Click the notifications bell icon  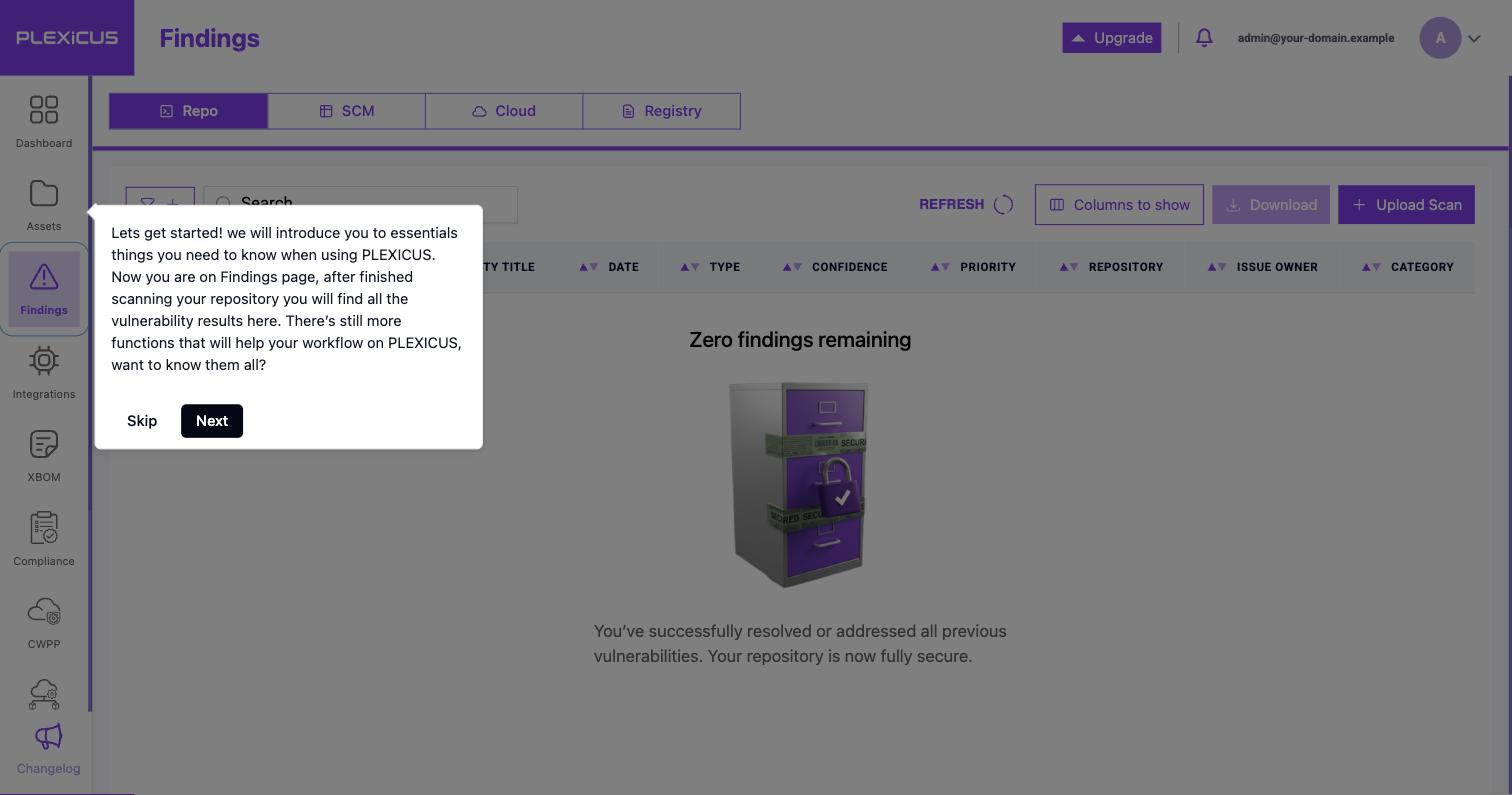(x=1204, y=38)
